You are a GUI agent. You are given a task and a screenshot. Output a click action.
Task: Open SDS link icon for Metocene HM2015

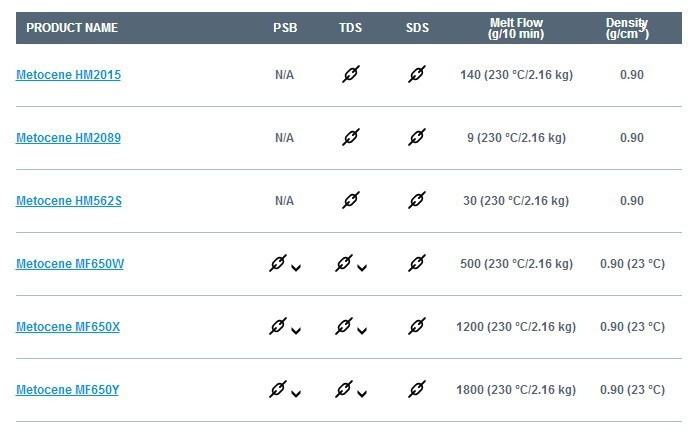[417, 74]
